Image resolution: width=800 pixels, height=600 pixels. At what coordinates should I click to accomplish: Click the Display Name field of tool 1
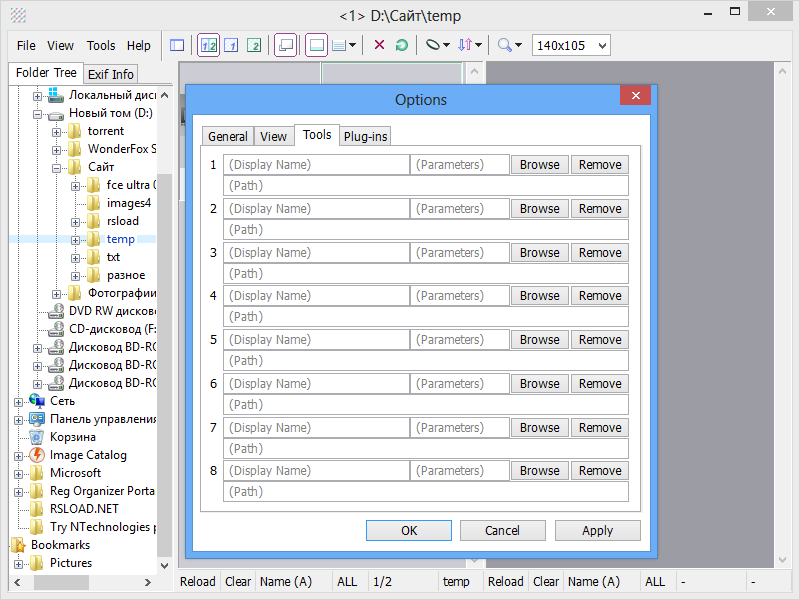(316, 165)
